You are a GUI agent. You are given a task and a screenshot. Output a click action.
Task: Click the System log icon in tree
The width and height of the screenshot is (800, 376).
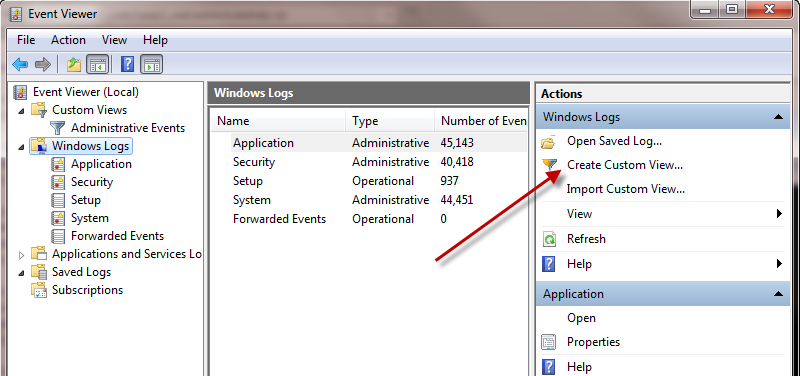click(58, 218)
